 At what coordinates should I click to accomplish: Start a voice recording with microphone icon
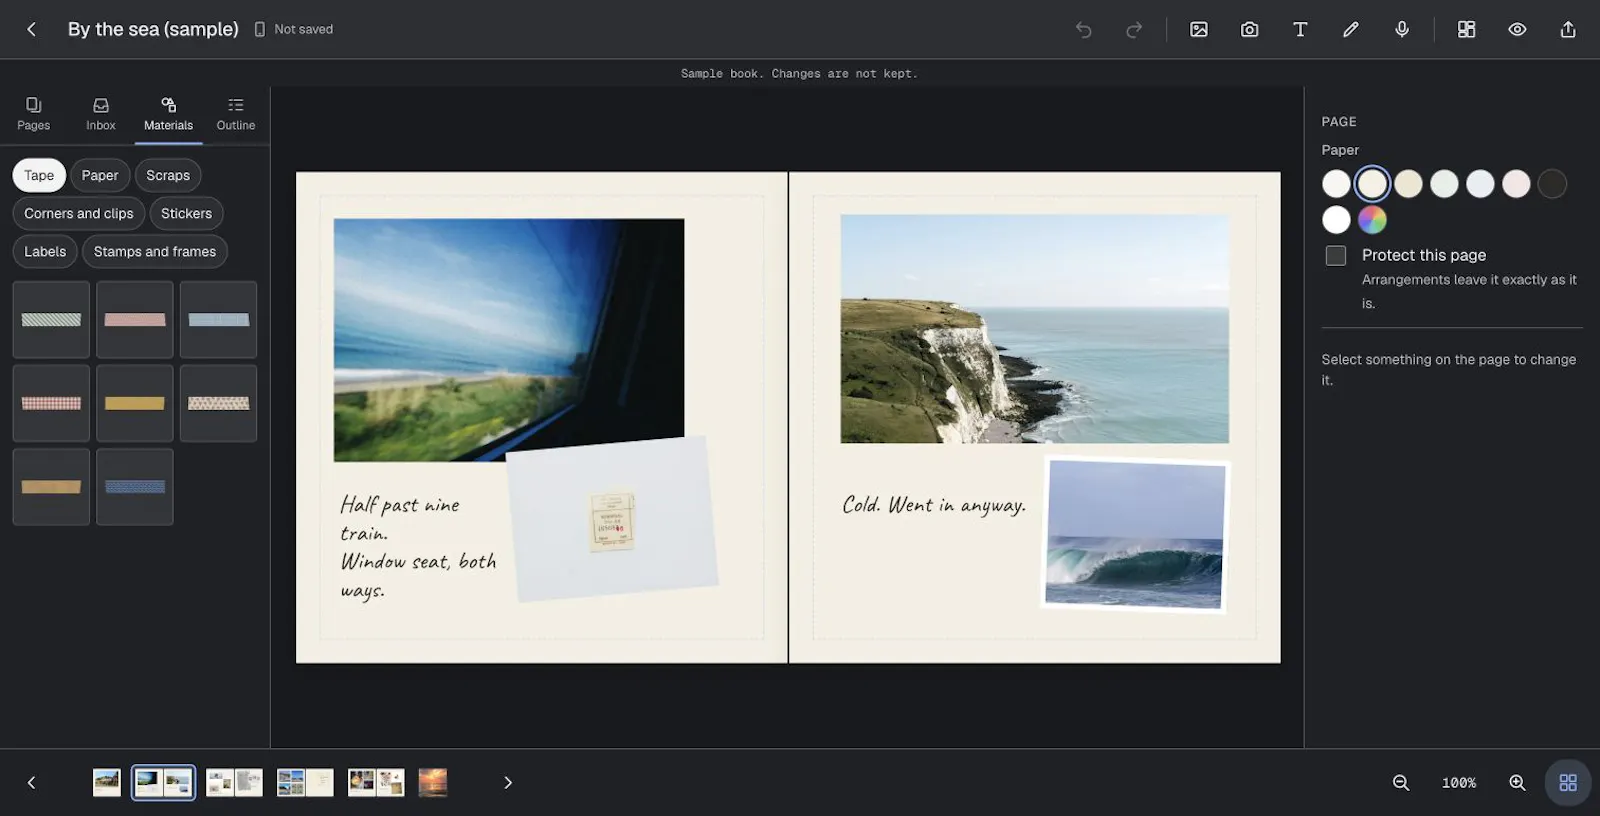1402,29
